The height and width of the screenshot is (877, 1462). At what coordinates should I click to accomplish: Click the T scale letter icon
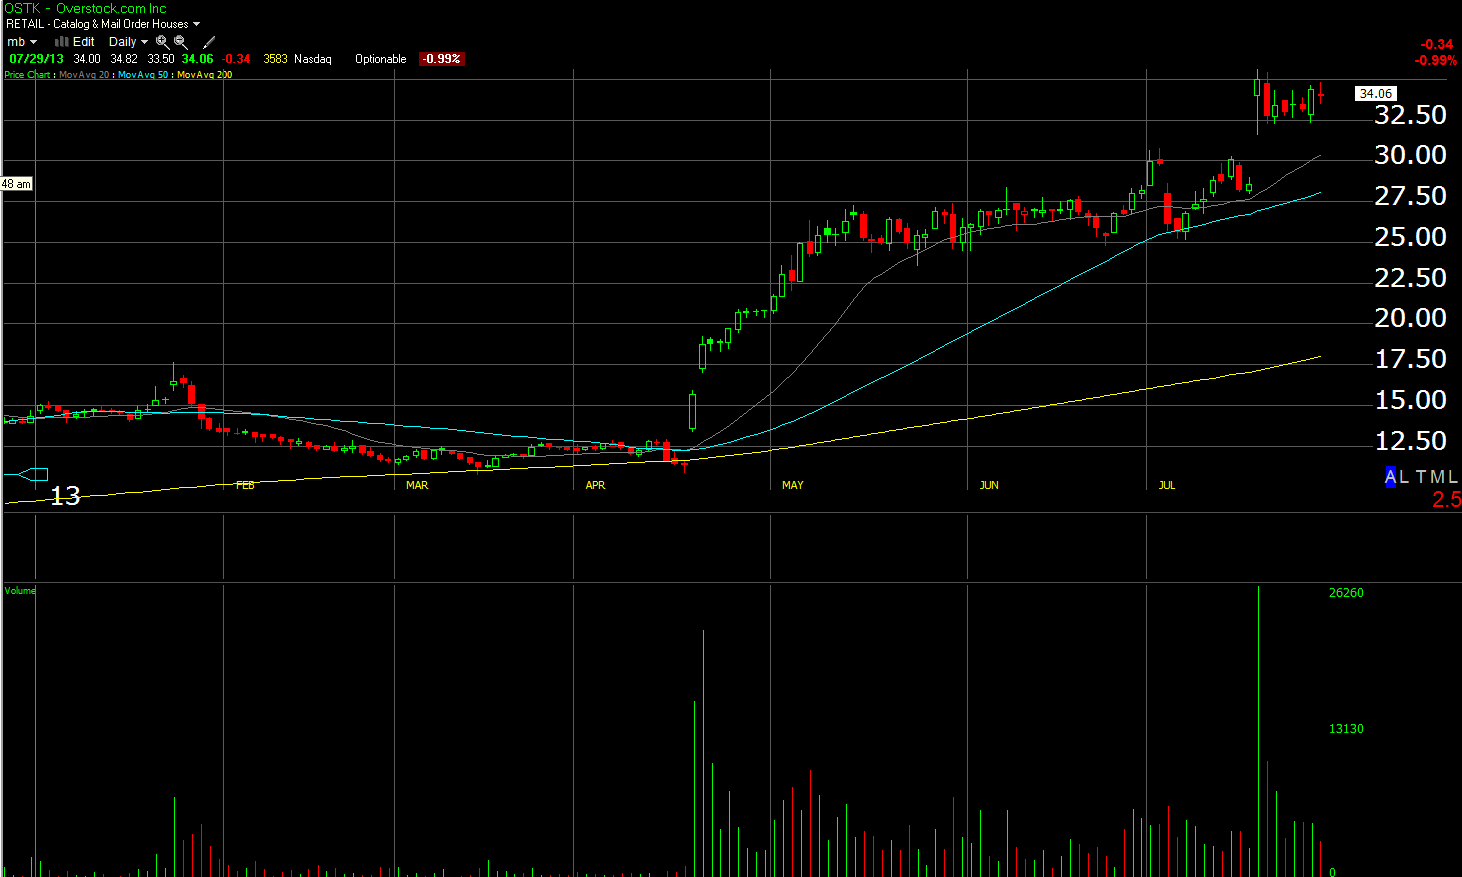[1420, 477]
